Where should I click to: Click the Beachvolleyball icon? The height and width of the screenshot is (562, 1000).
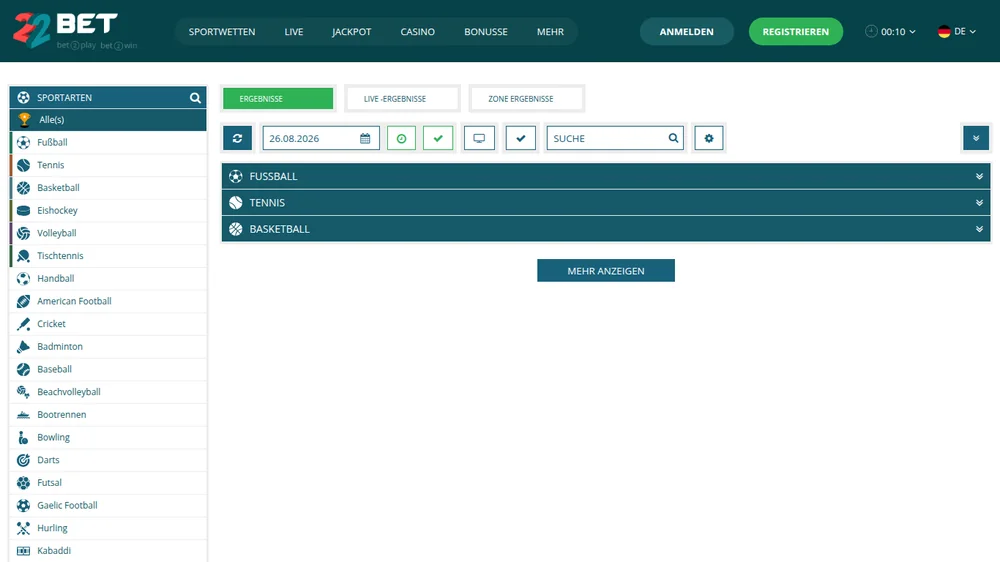point(24,392)
